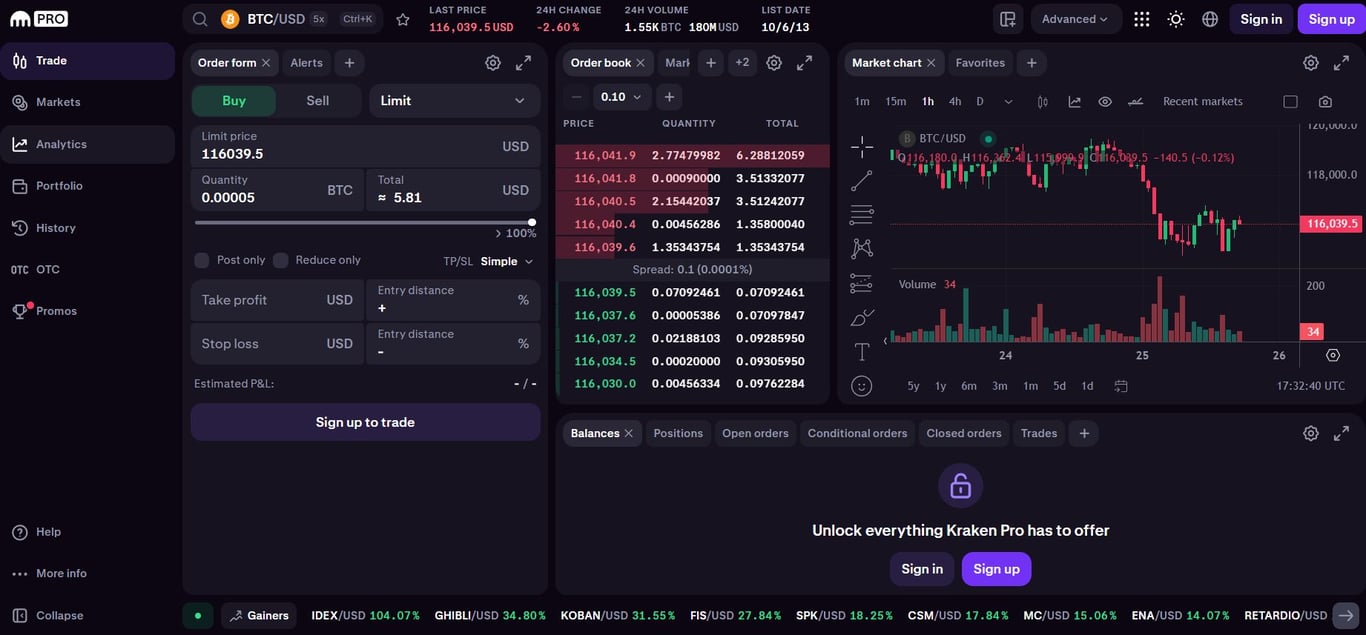Enable the Reduce only checkbox

[x=282, y=259]
